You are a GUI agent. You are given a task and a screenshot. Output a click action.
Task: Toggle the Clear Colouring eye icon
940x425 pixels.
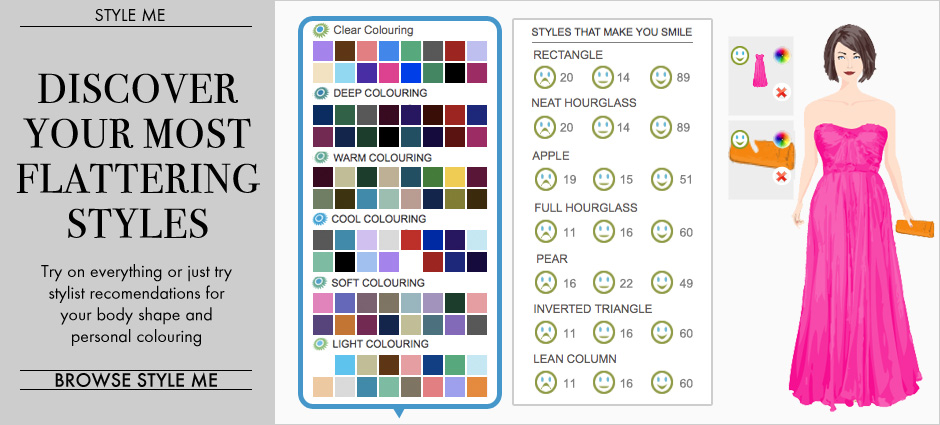321,30
